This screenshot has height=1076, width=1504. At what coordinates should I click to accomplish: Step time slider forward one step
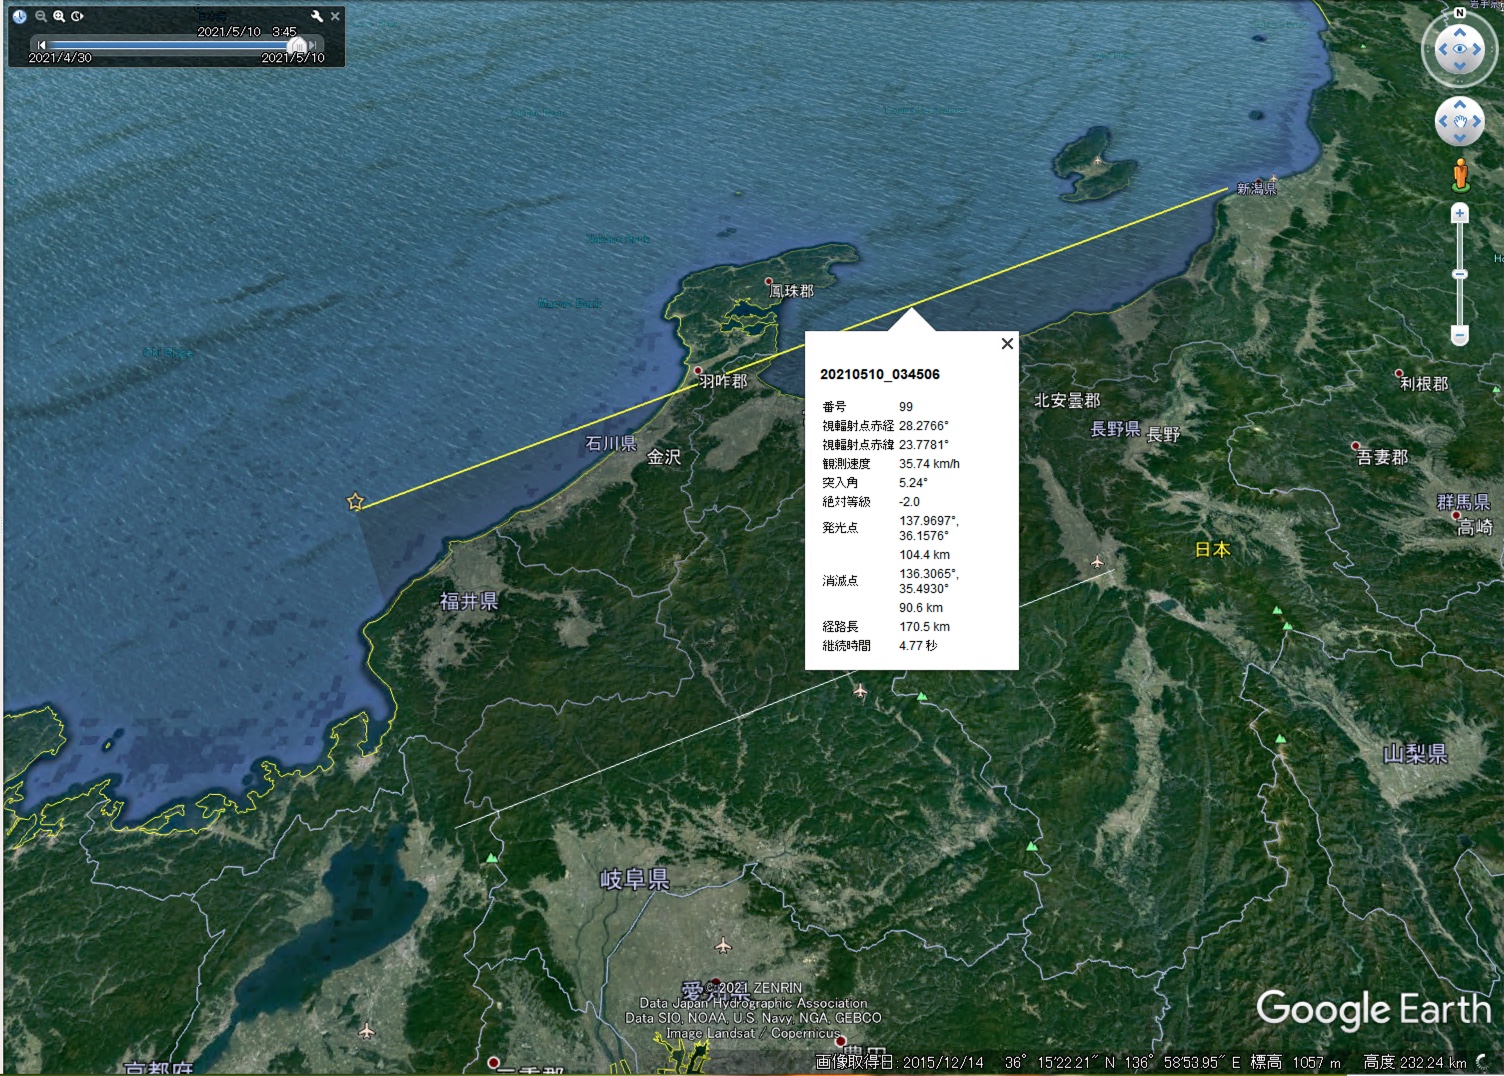(313, 45)
